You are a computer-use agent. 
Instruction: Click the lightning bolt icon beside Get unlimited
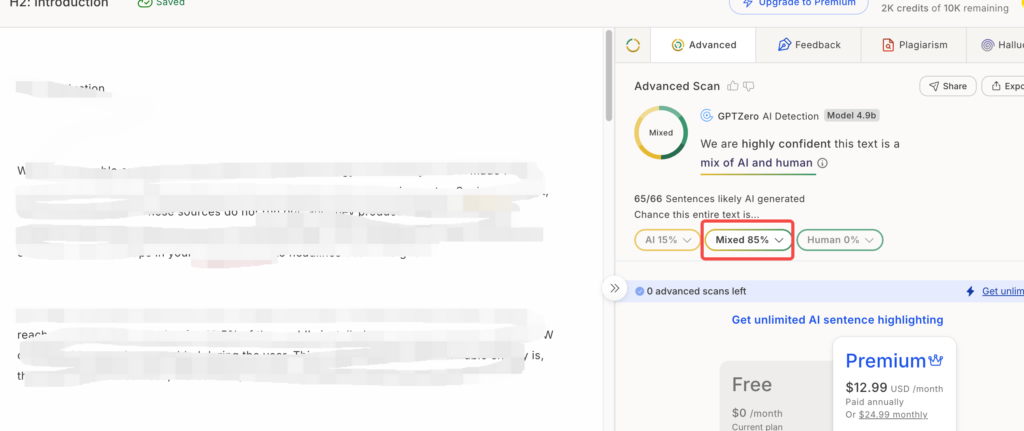pos(970,291)
